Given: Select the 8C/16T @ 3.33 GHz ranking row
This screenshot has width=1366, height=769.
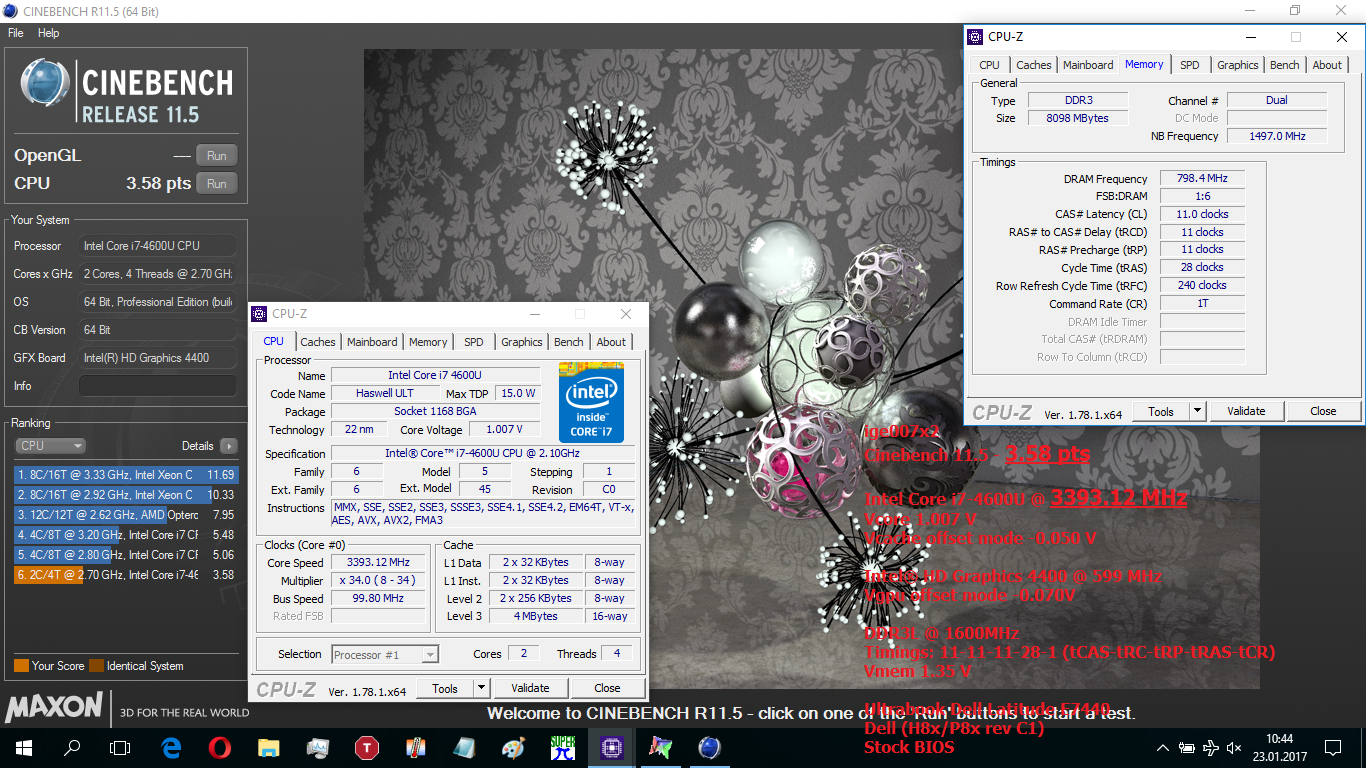Looking at the screenshot, I should 126,475.
